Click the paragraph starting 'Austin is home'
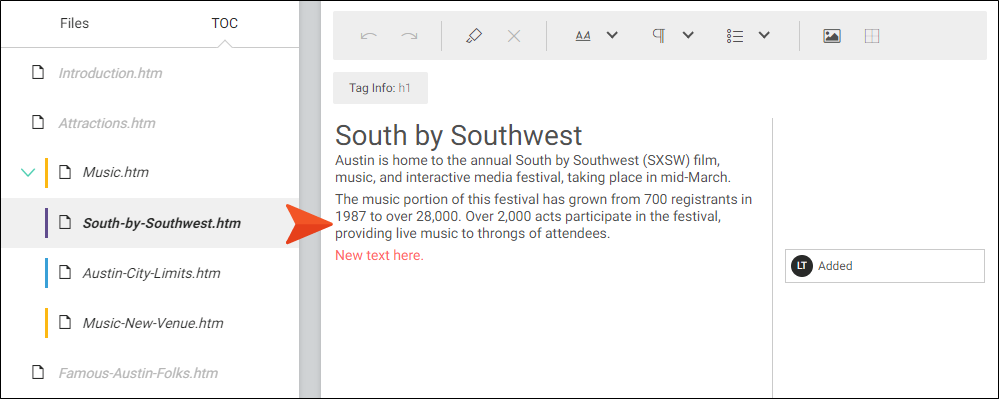 tap(533, 168)
